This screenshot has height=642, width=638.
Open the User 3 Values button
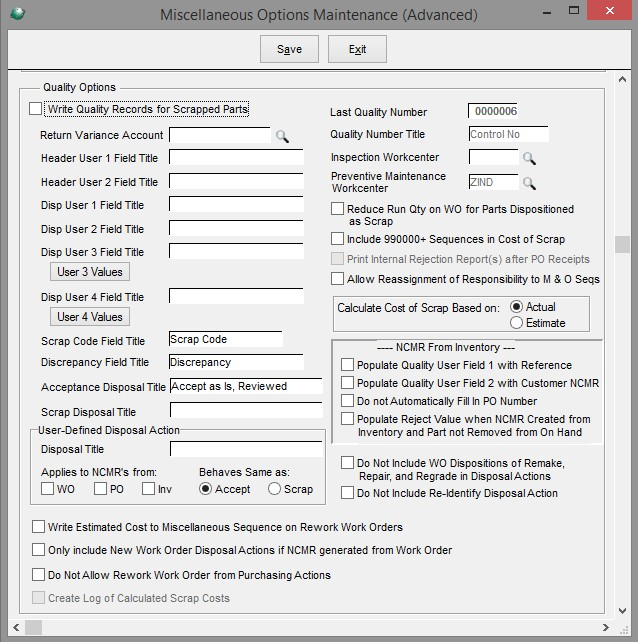tap(90, 272)
